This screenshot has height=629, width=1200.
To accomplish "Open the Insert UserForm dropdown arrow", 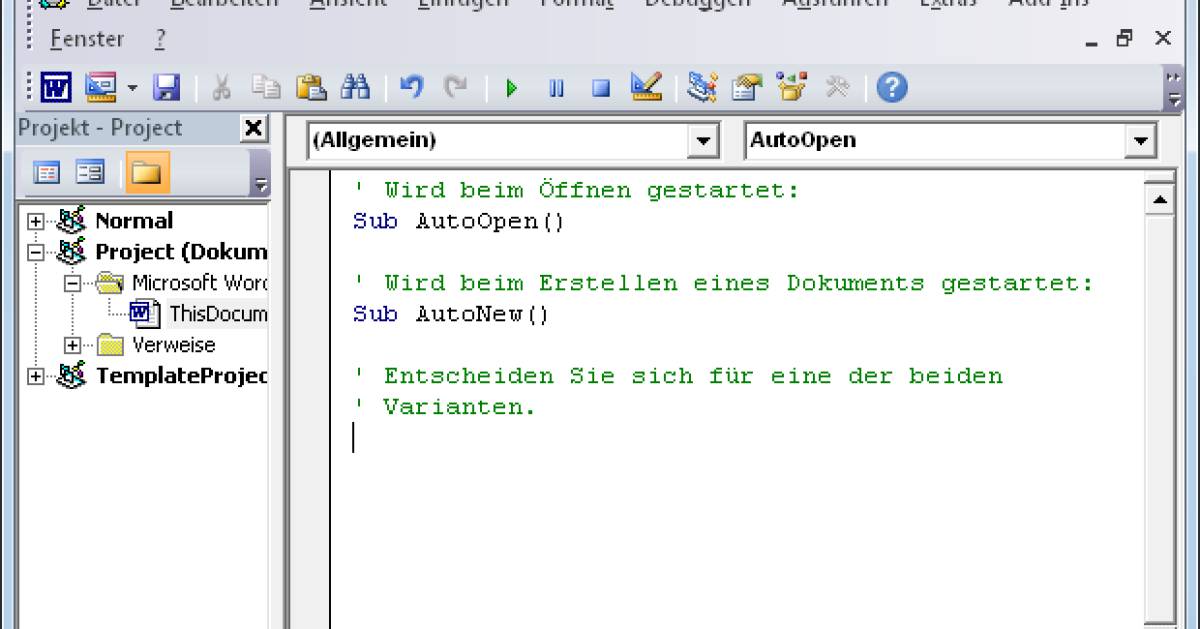I will click(133, 89).
